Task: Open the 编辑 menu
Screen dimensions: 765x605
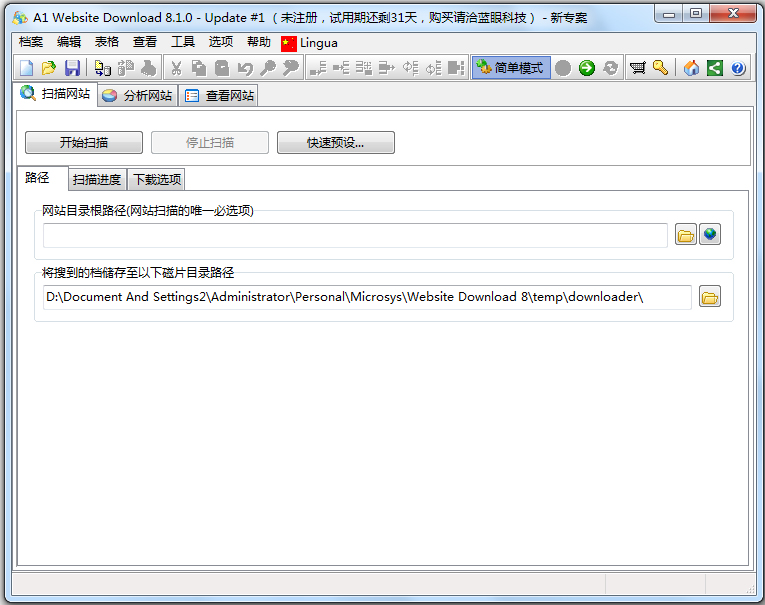Action: pos(69,42)
